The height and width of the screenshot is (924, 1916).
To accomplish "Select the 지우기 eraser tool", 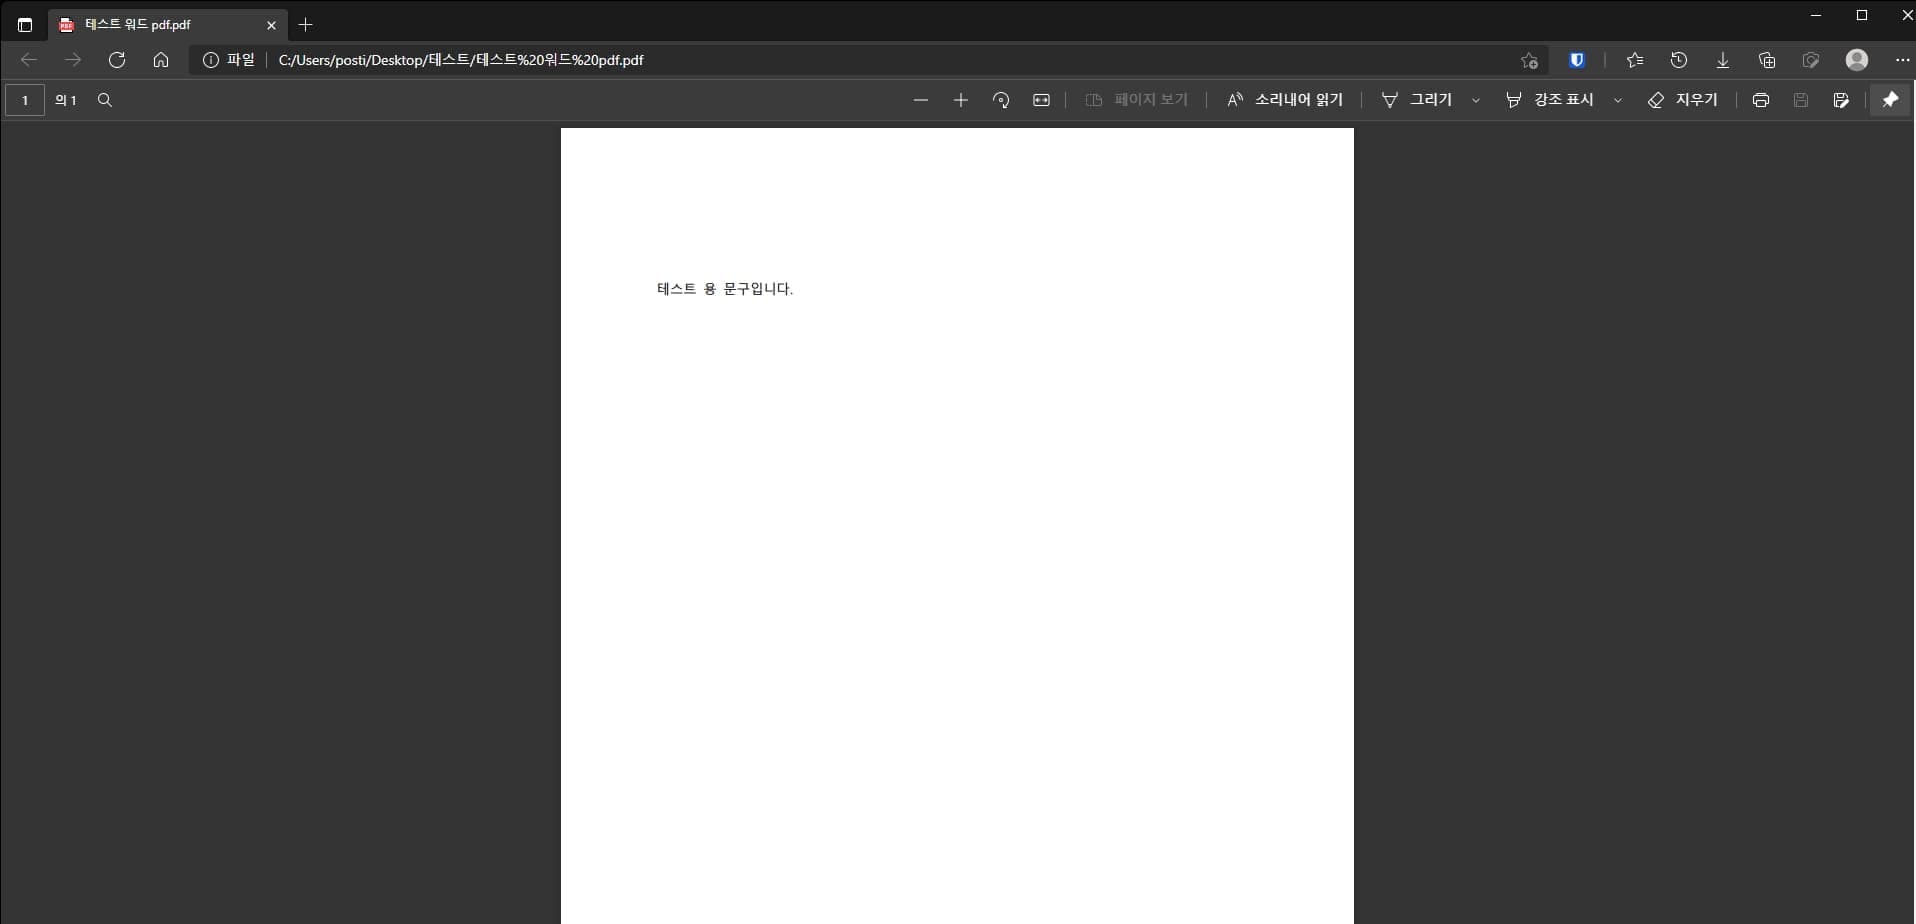I will pyautogui.click(x=1684, y=99).
